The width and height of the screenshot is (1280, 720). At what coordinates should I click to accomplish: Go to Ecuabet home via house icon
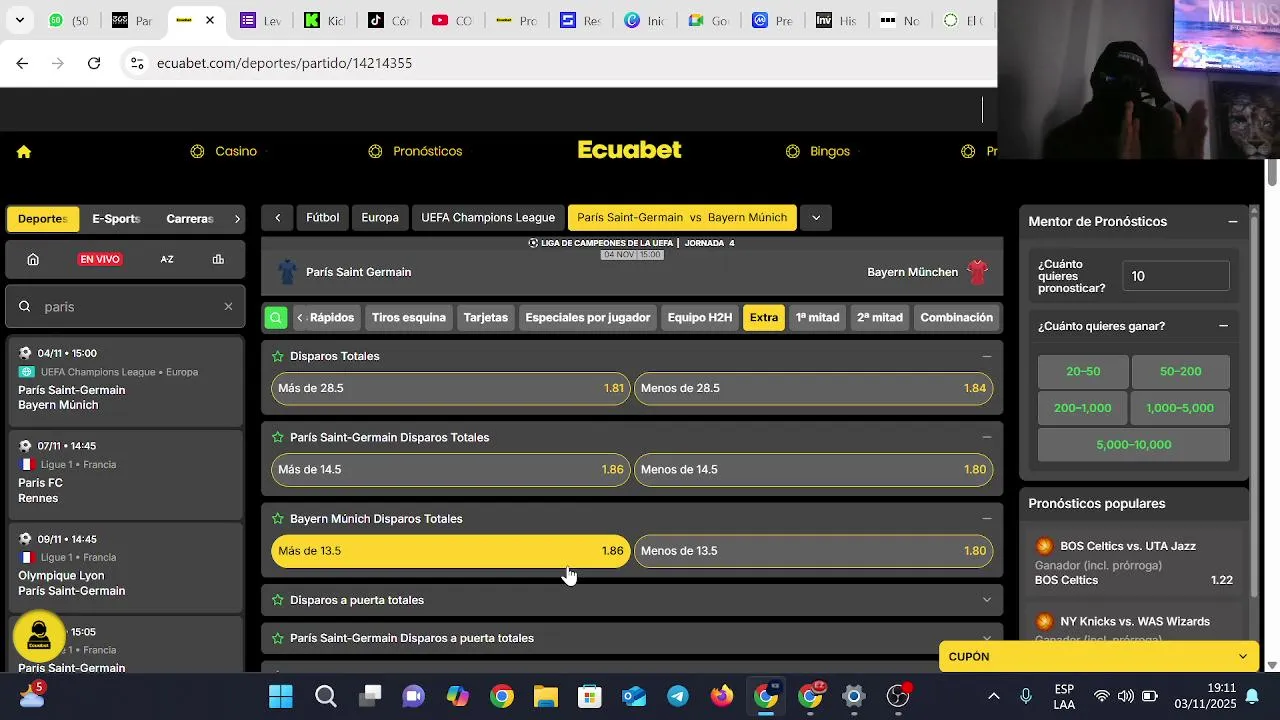(x=24, y=152)
